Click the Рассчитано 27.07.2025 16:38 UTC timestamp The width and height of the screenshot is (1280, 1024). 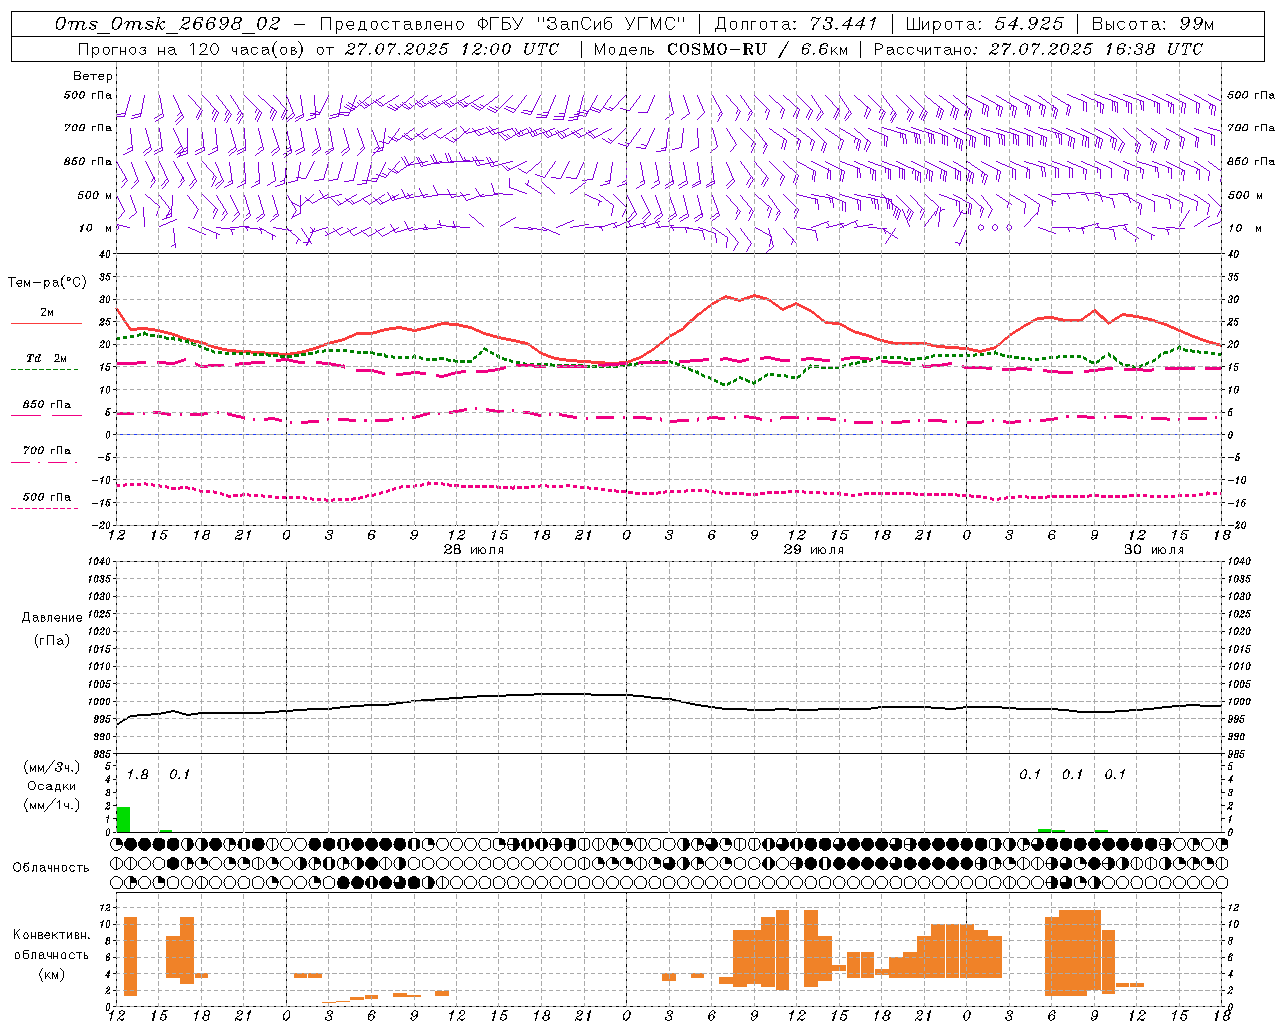[1038, 49]
